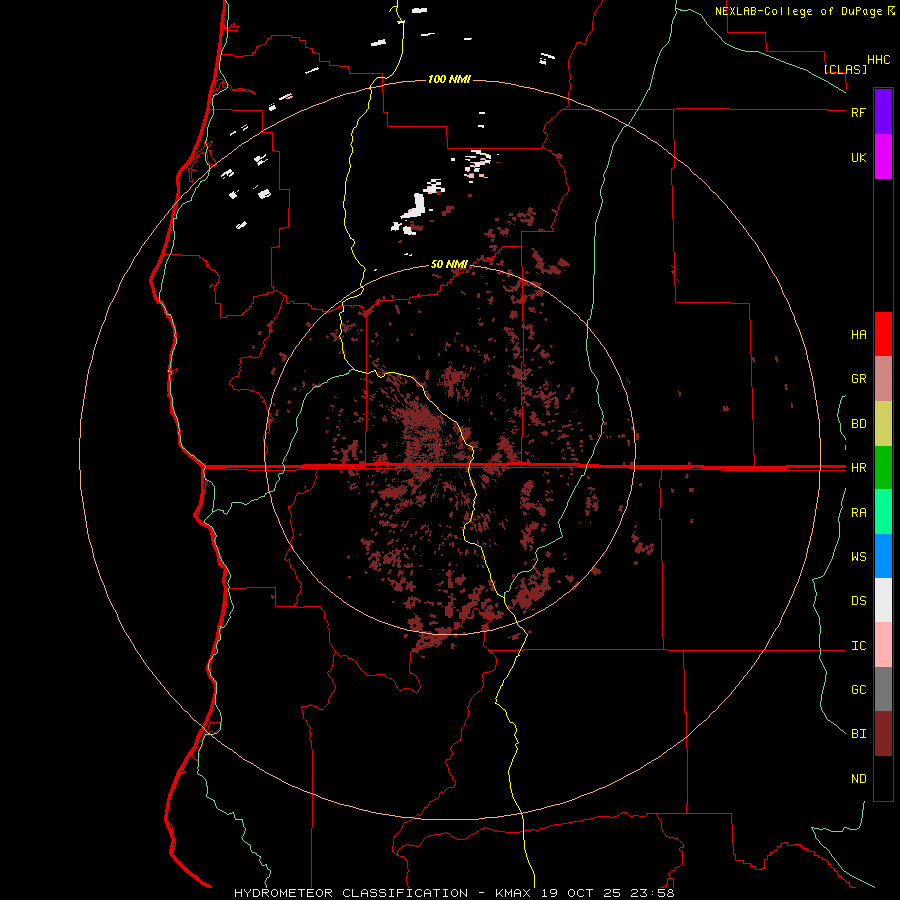
Task: Pick the WS blue legend block
Action: (x=883, y=556)
